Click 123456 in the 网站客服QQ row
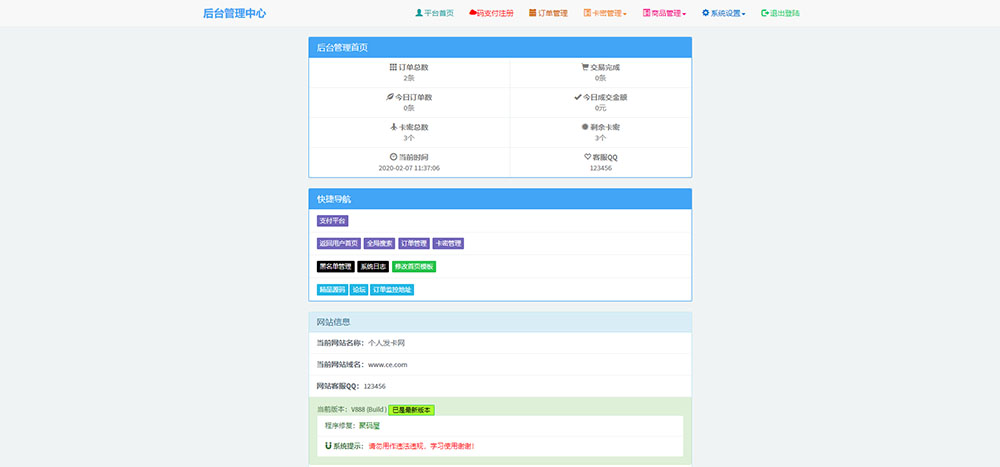The image size is (1000, 467). [375, 387]
